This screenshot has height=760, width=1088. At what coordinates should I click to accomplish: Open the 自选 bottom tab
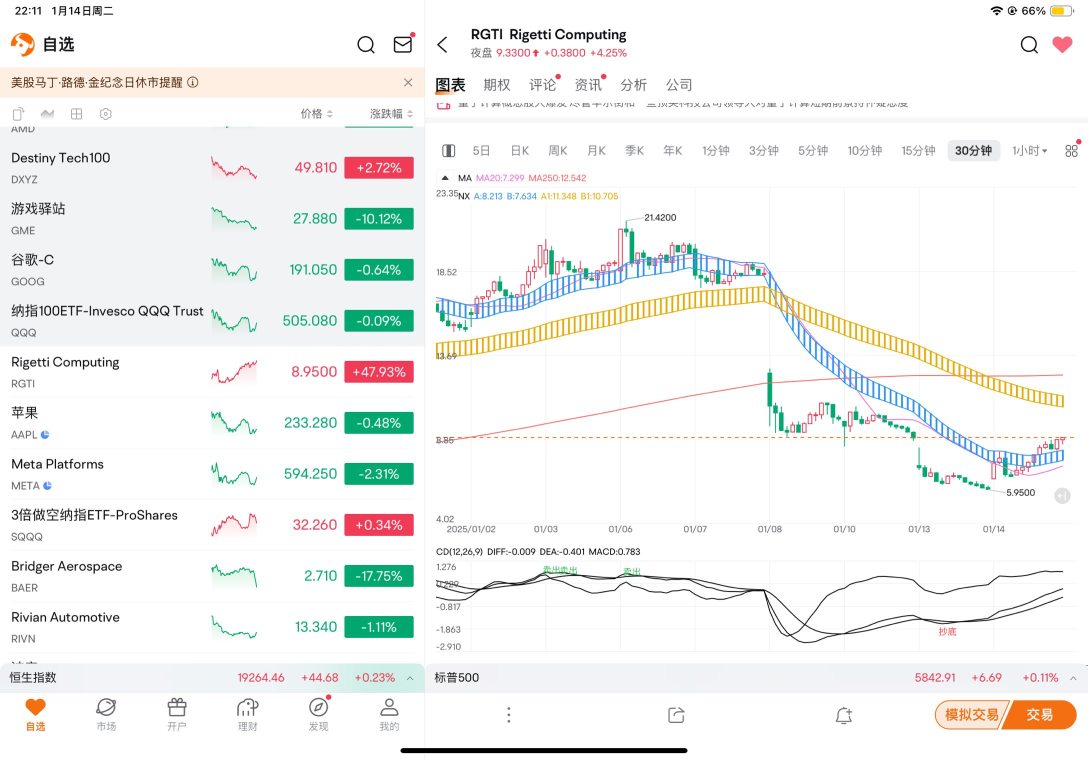(35, 715)
